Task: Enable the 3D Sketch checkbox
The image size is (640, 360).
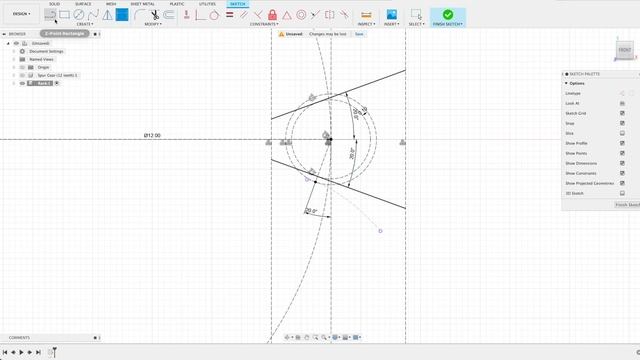Action: (x=622, y=193)
